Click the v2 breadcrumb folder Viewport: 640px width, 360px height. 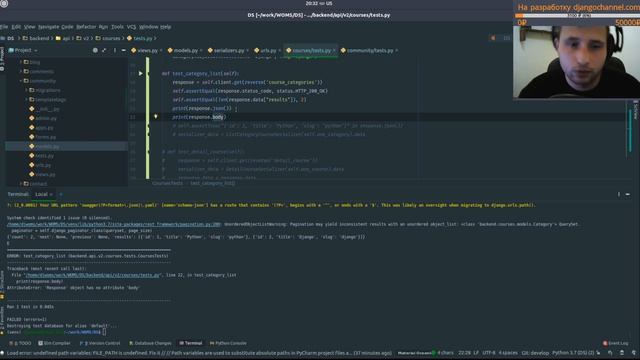pos(83,38)
